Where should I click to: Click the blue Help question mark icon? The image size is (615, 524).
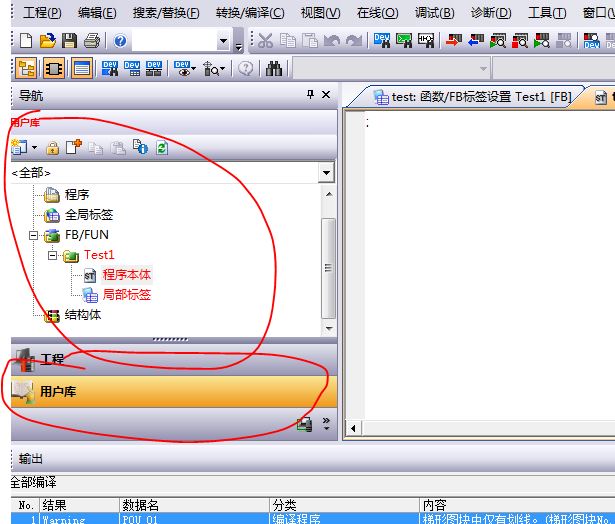tap(120, 41)
